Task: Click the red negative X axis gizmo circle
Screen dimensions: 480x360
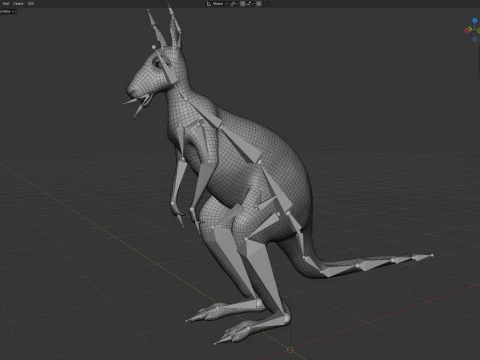Action: [x=466, y=30]
